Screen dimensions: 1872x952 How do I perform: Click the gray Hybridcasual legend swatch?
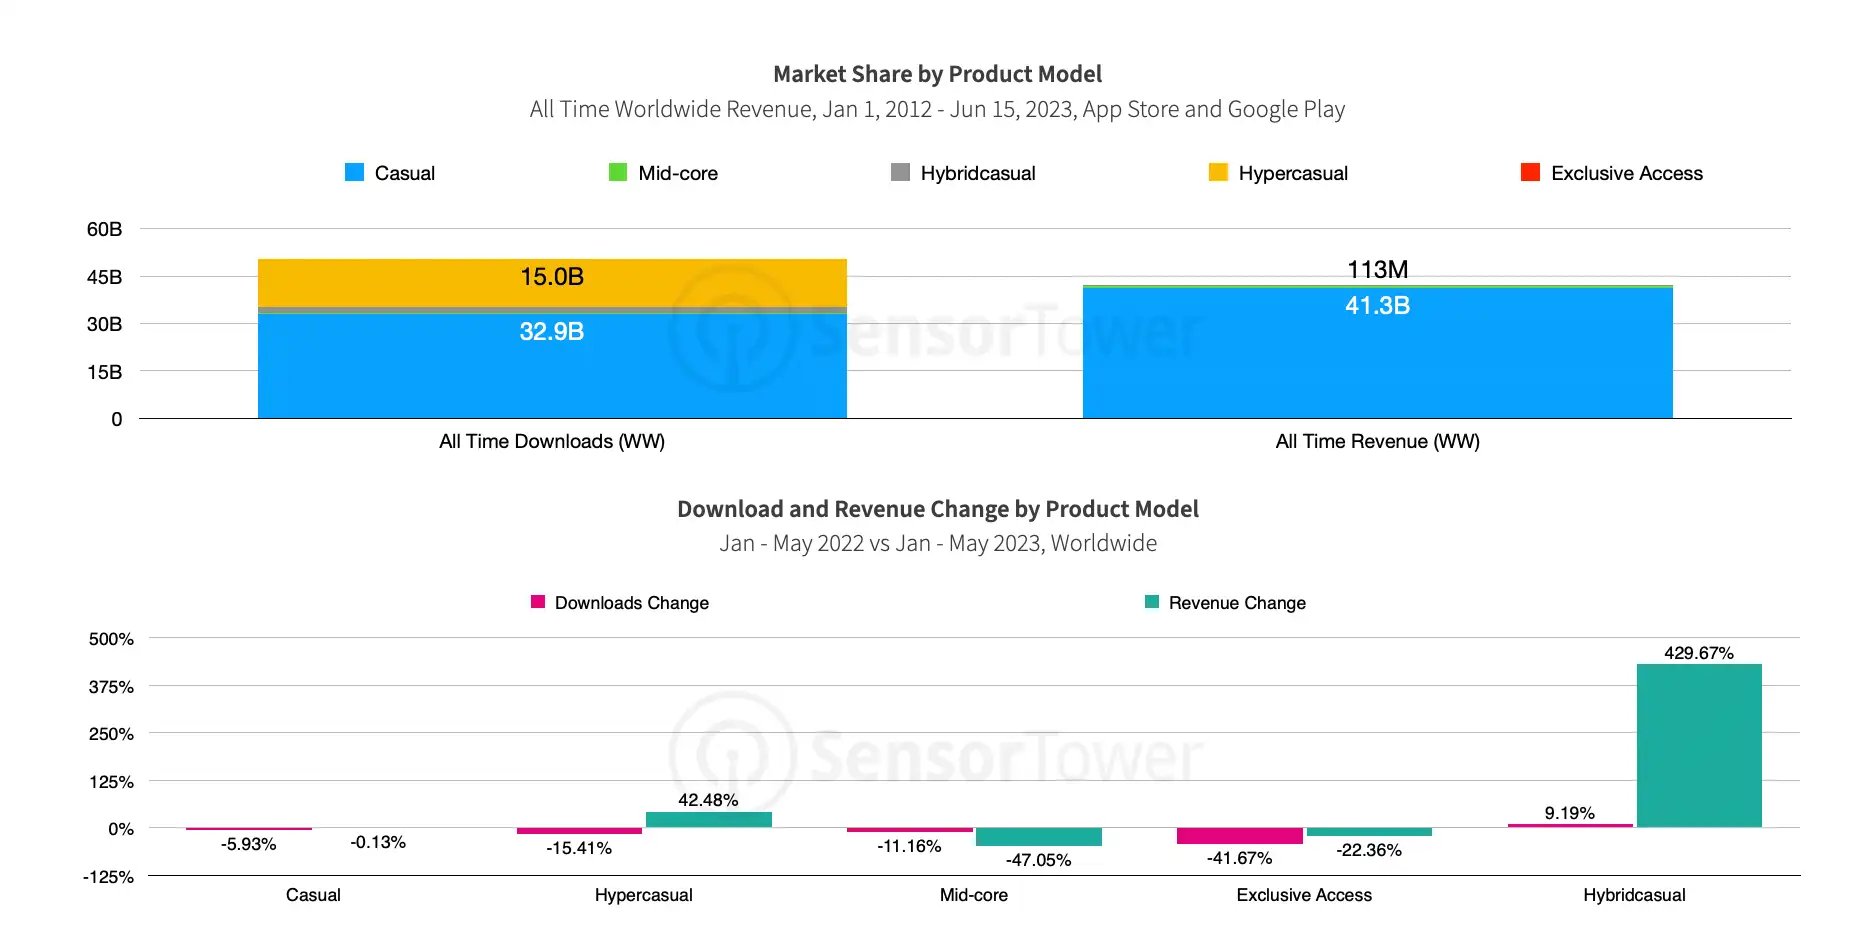click(900, 172)
